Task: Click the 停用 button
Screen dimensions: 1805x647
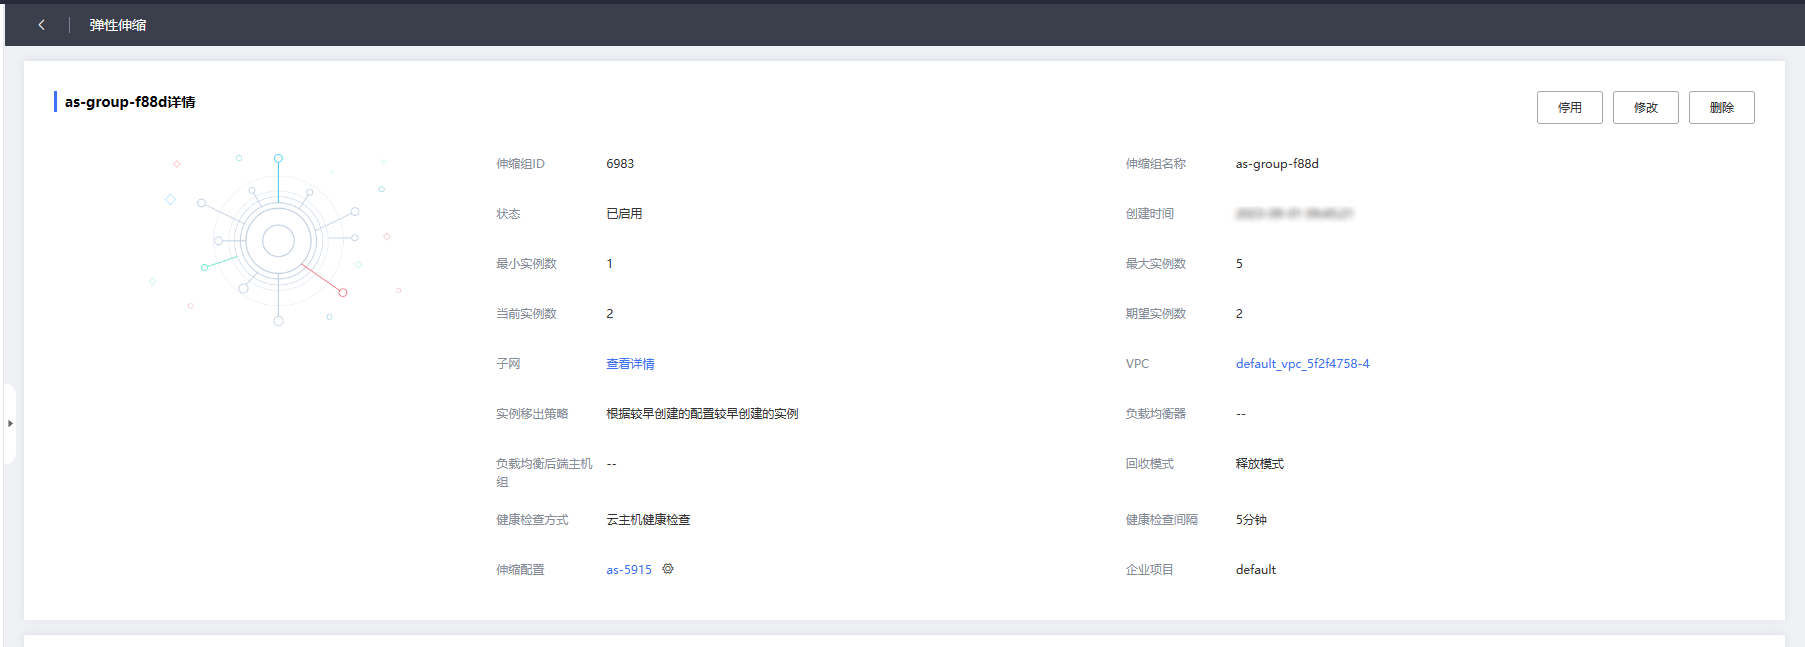Action: (1569, 108)
